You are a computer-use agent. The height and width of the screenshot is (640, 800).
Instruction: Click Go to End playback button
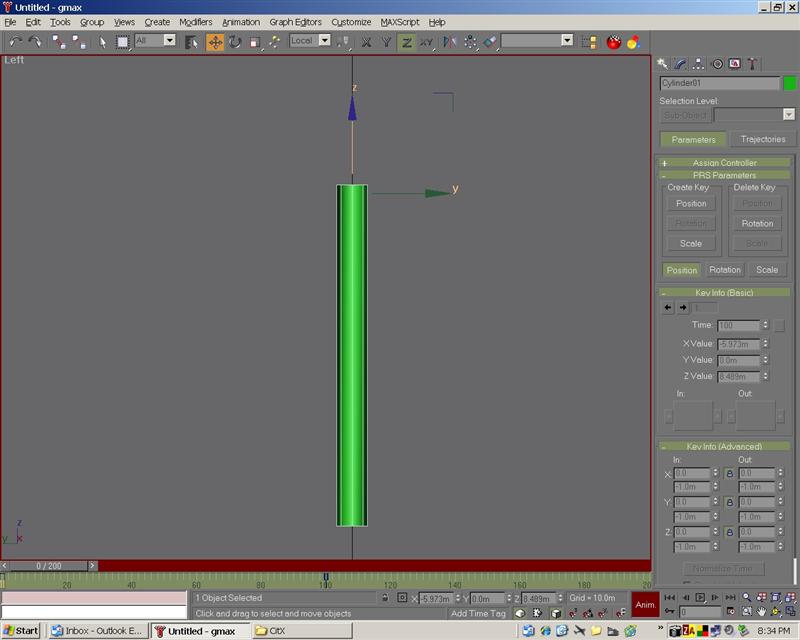731,597
